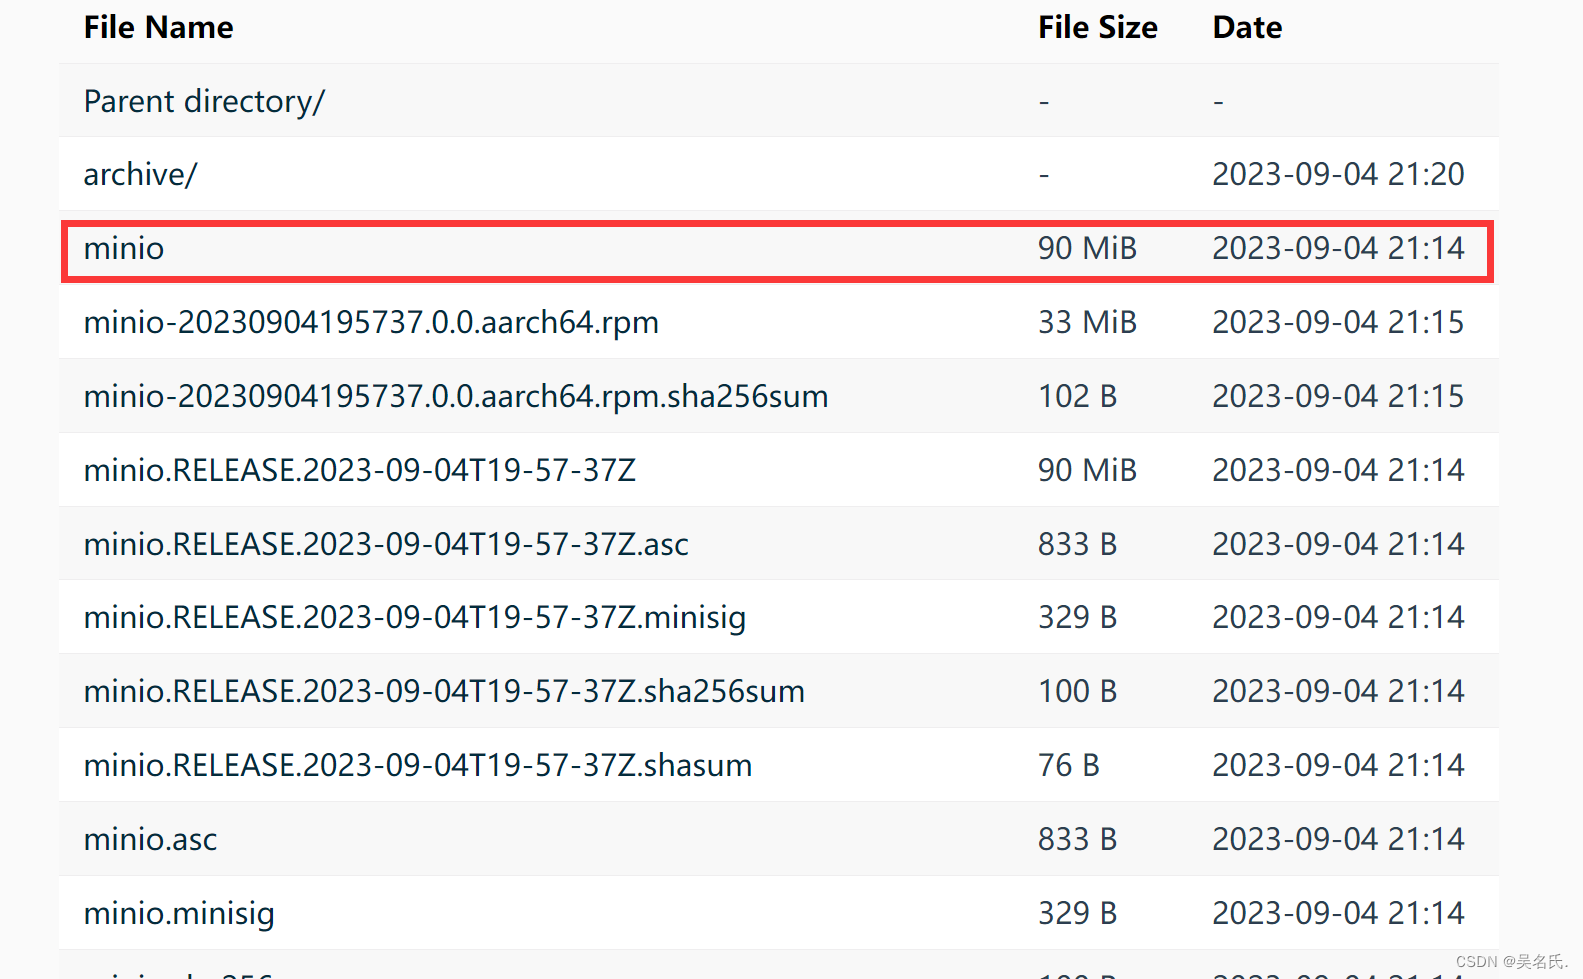1583x979 pixels.
Task: Select the 329 B size in the minio.minisig row
Action: click(x=1077, y=913)
